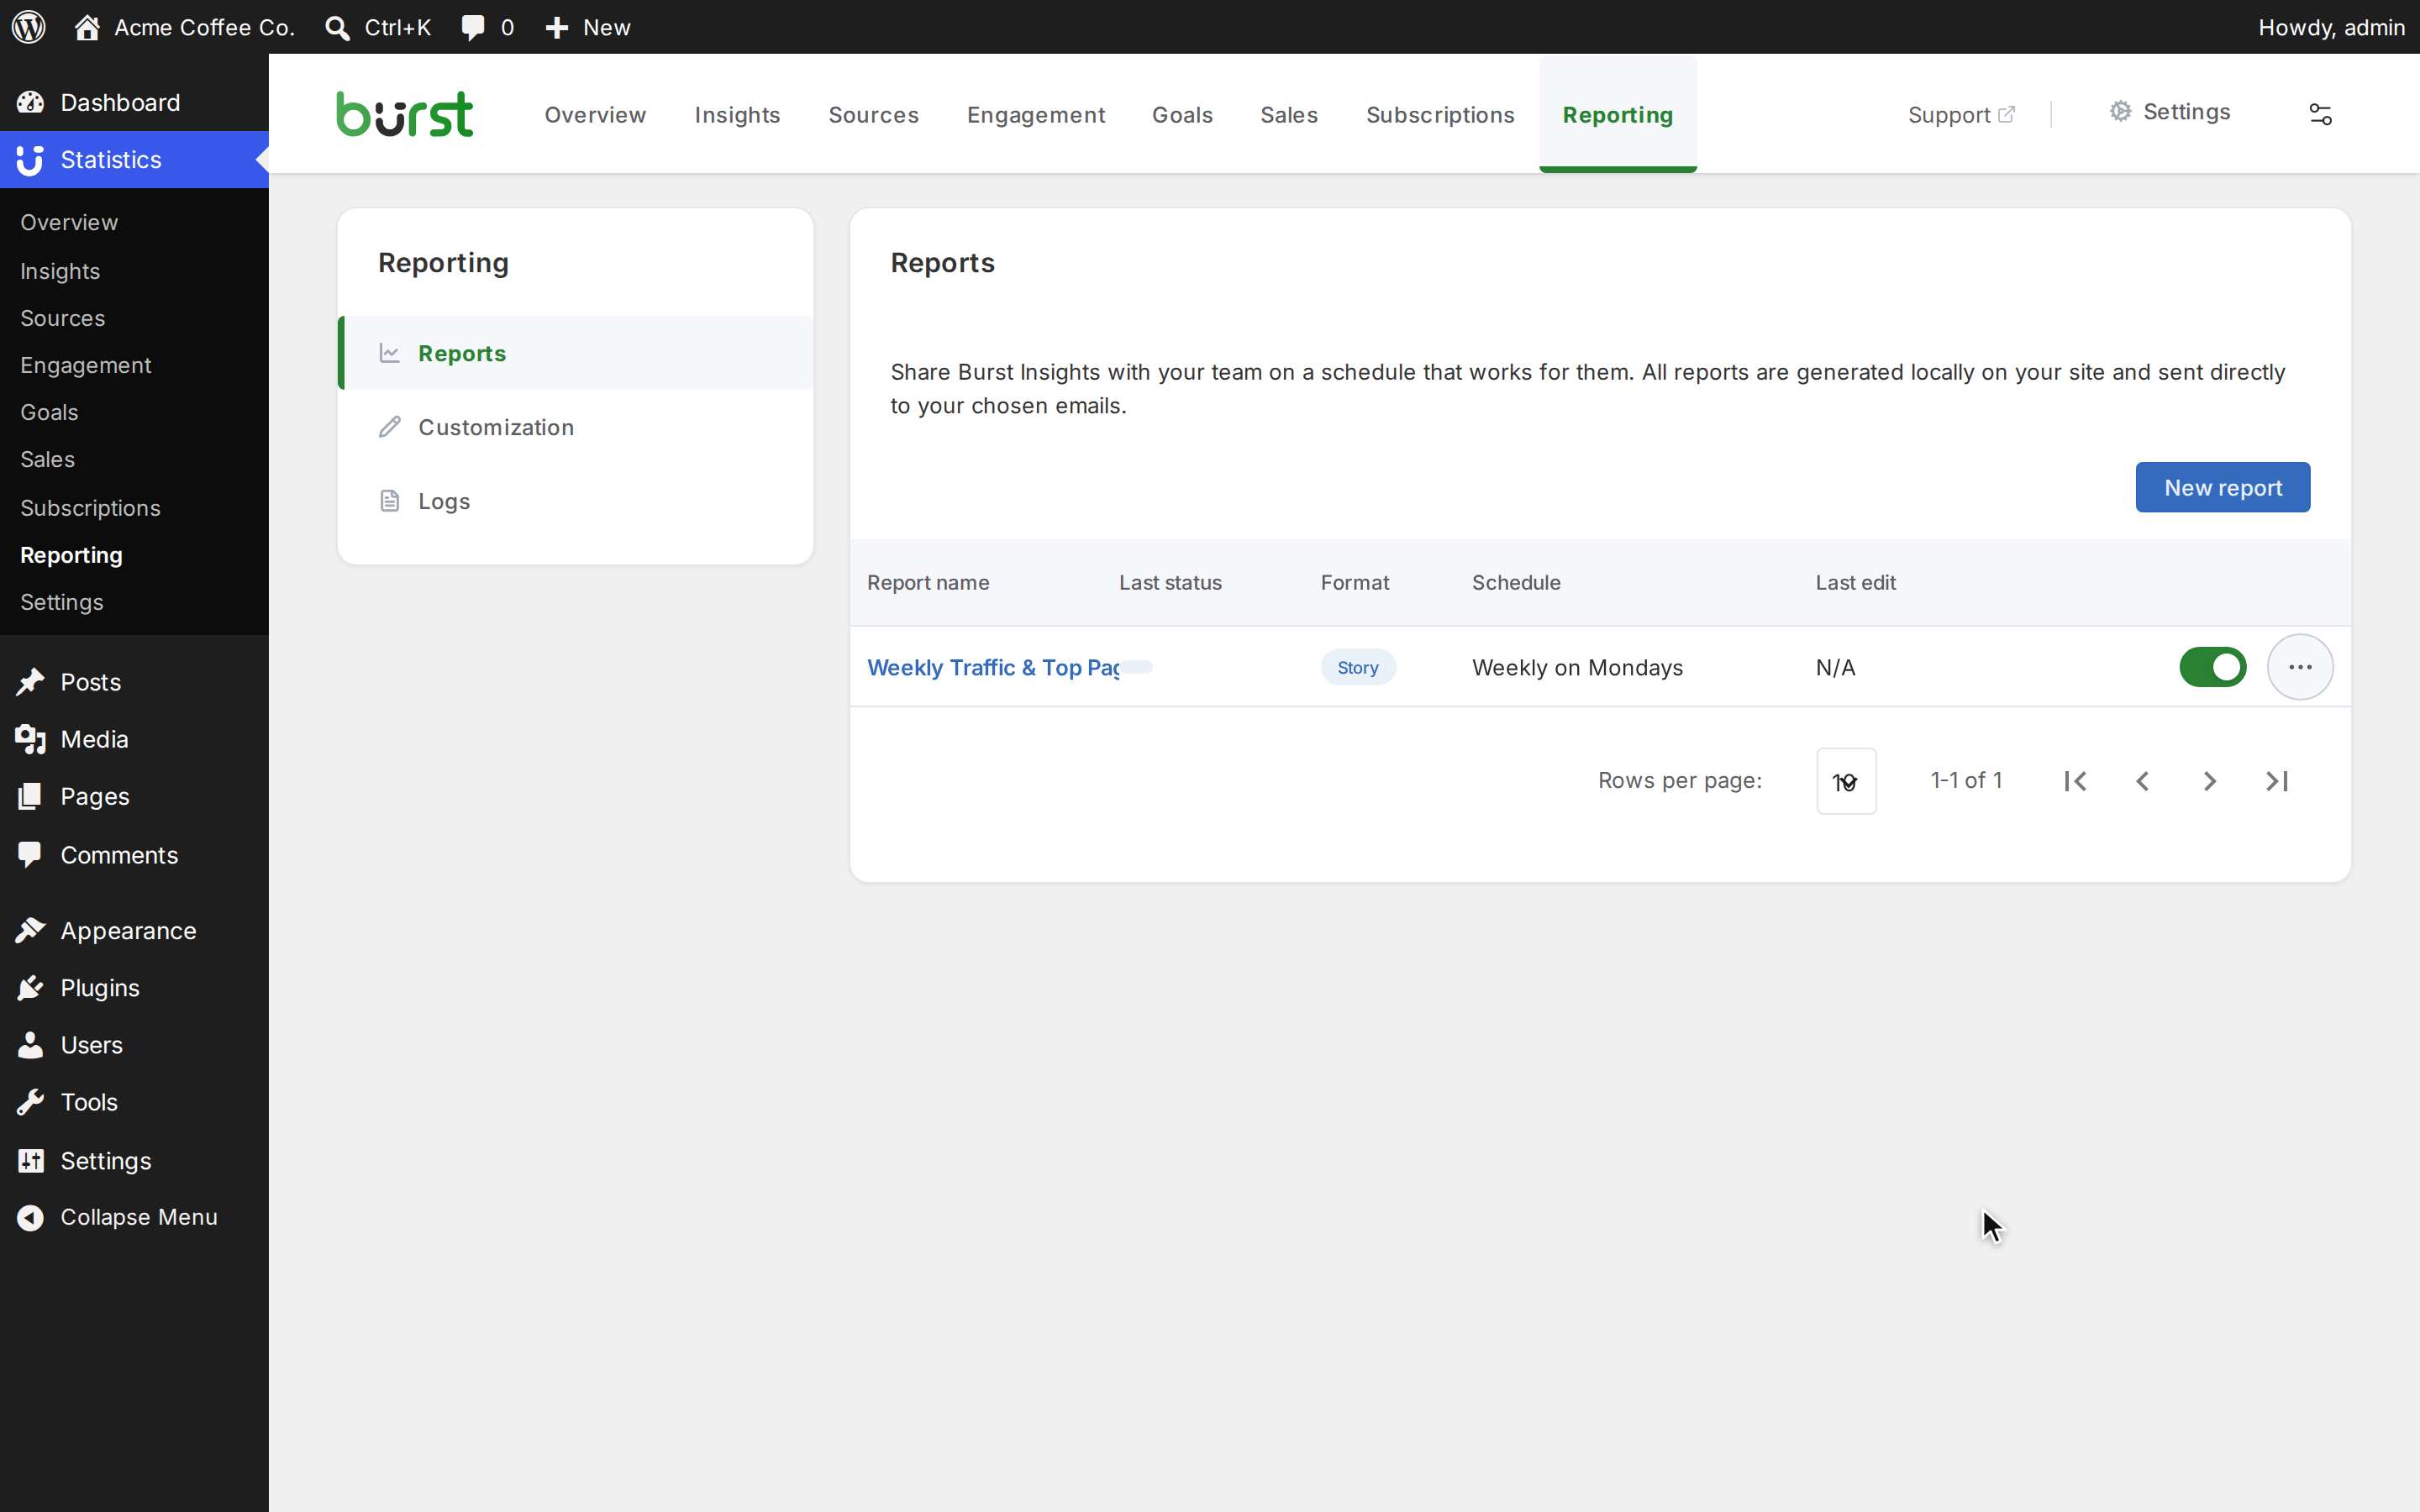Switch to the Engagement tab

click(1036, 115)
